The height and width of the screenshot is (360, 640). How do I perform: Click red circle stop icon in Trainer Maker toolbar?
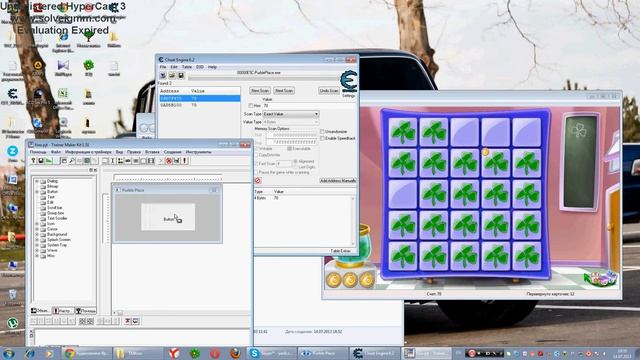coord(169,161)
